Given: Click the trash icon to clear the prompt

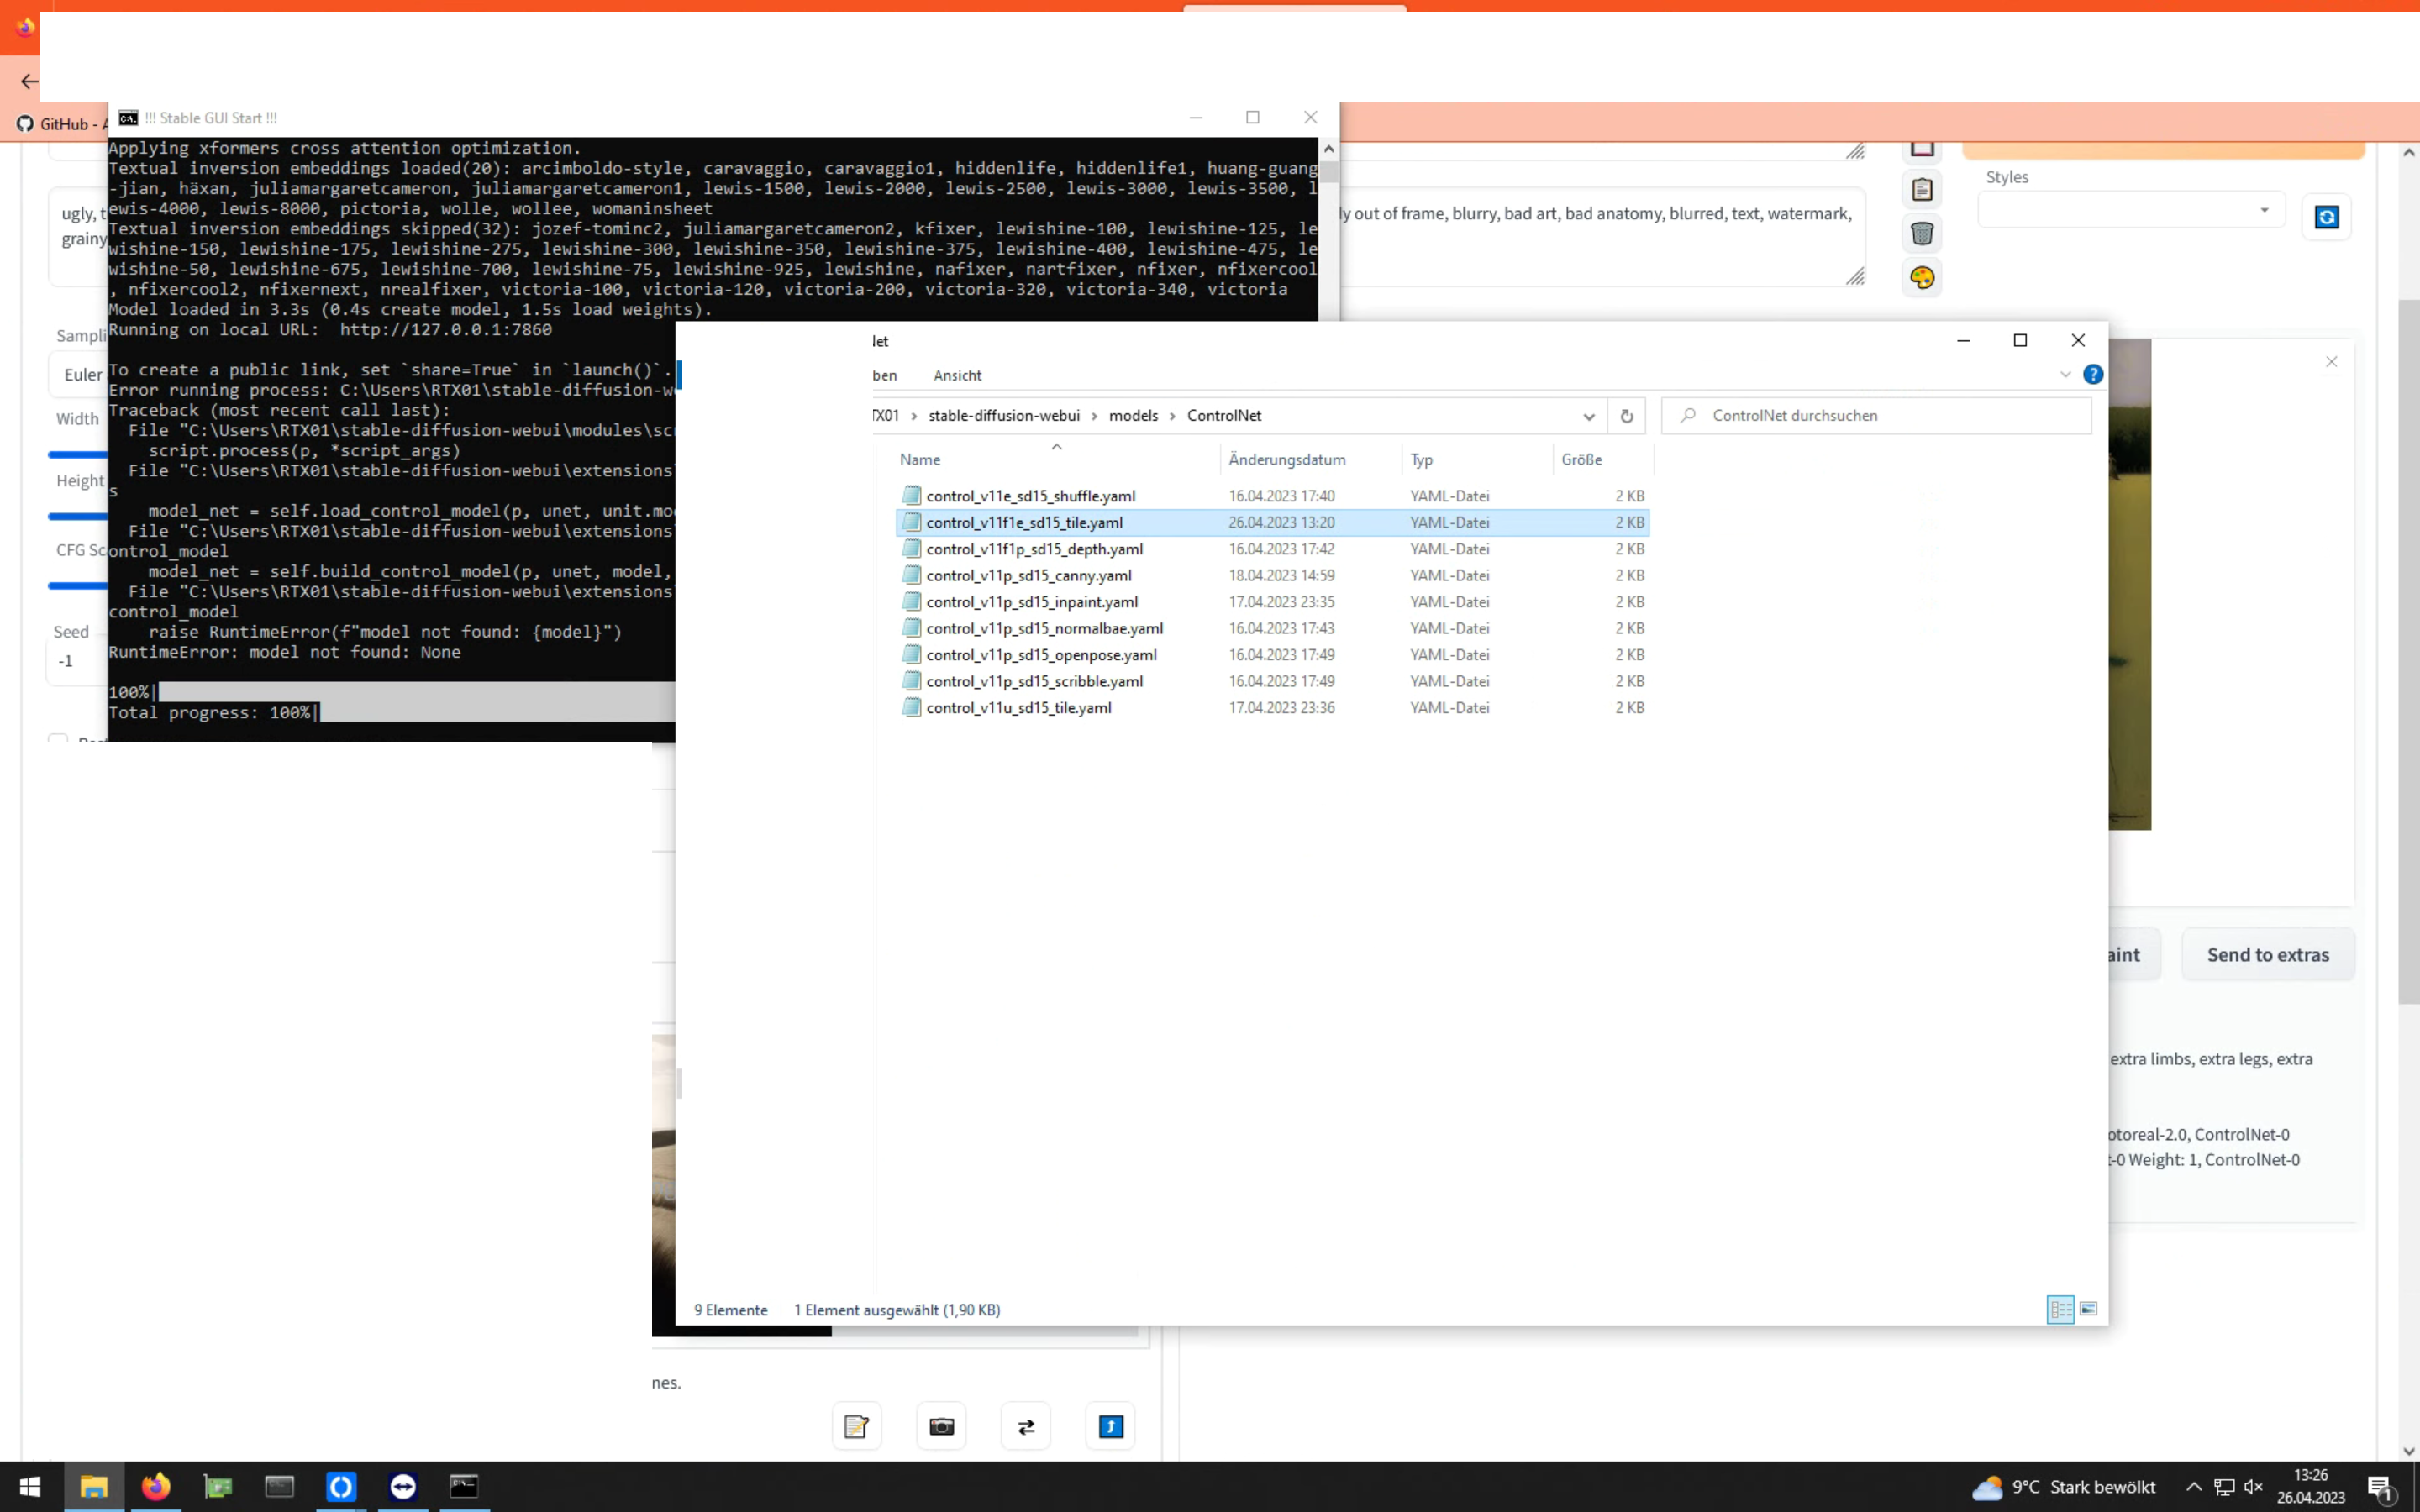Looking at the screenshot, I should click(x=1922, y=233).
